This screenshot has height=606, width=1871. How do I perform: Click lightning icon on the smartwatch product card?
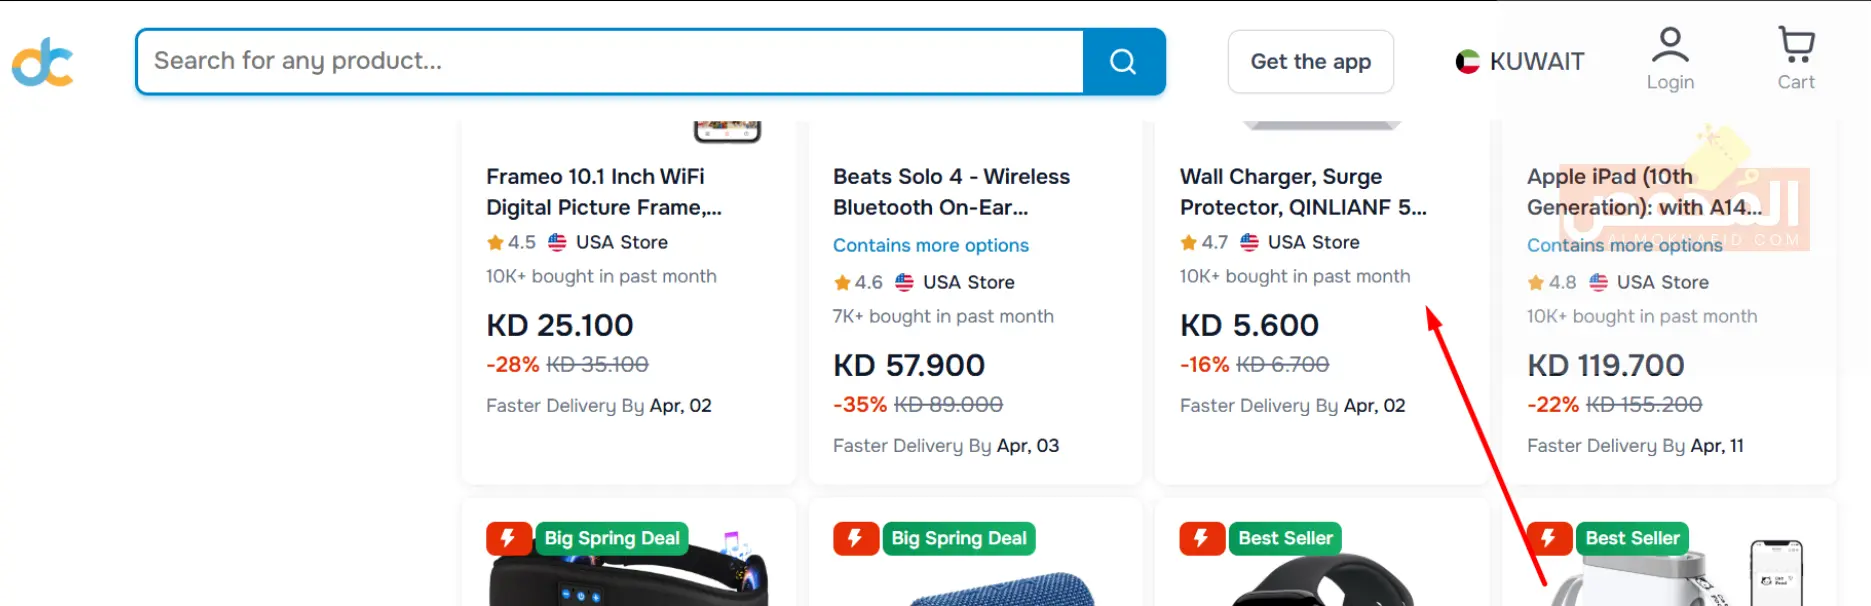(x=1201, y=538)
